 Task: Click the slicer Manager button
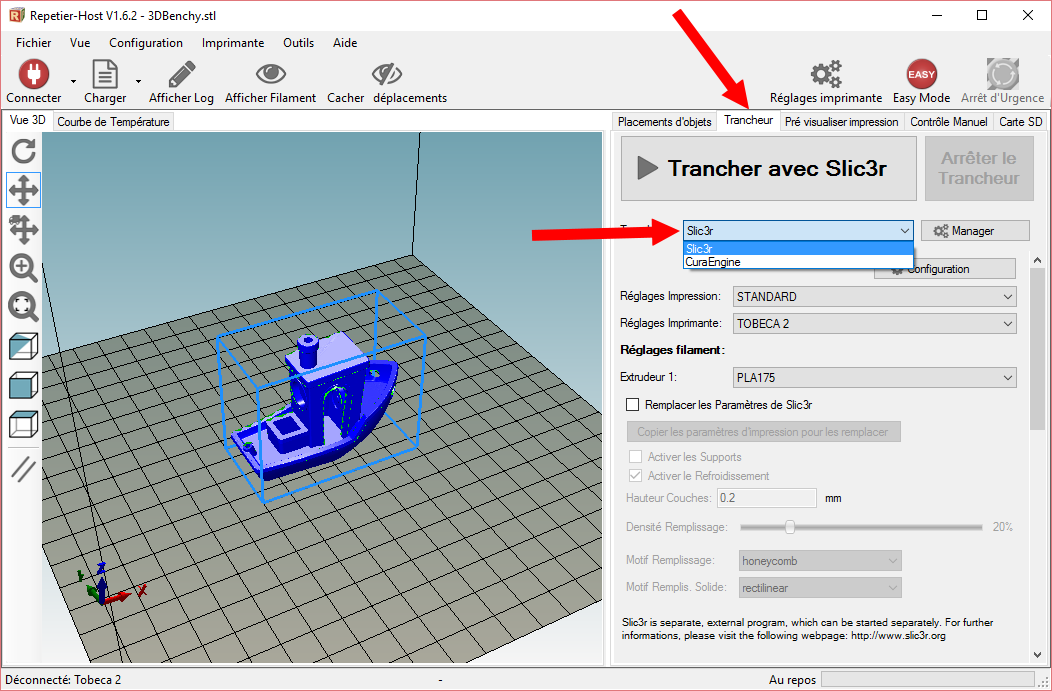(x=974, y=231)
